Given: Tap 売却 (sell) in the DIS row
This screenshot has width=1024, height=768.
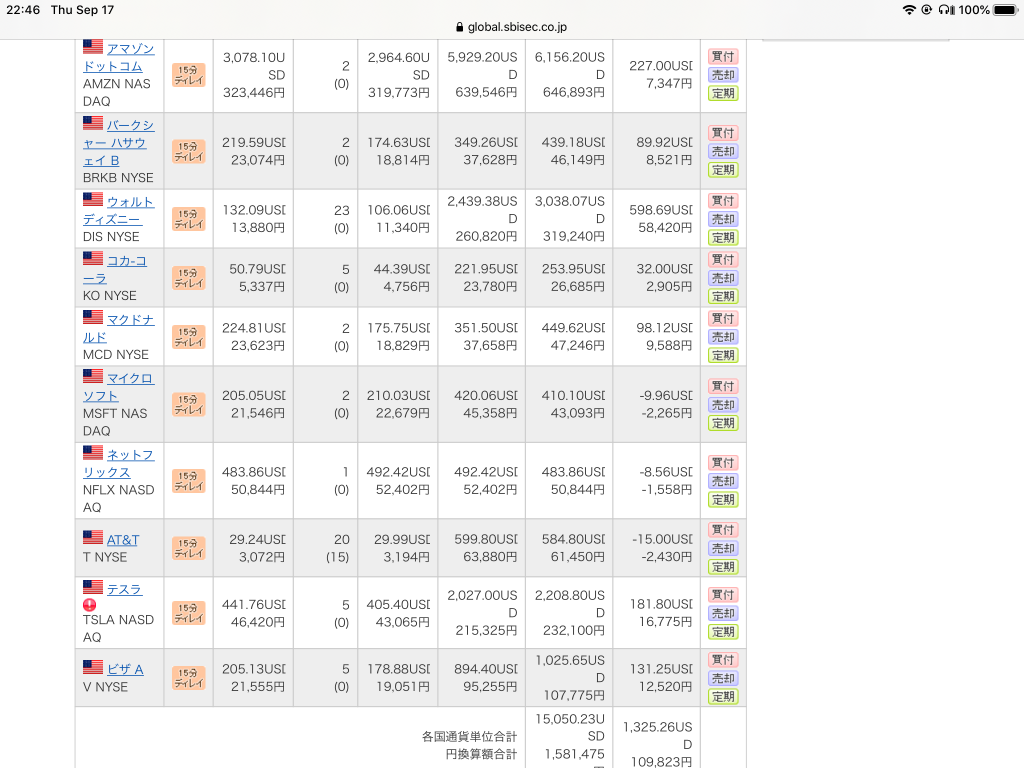Looking at the screenshot, I should tap(723, 219).
